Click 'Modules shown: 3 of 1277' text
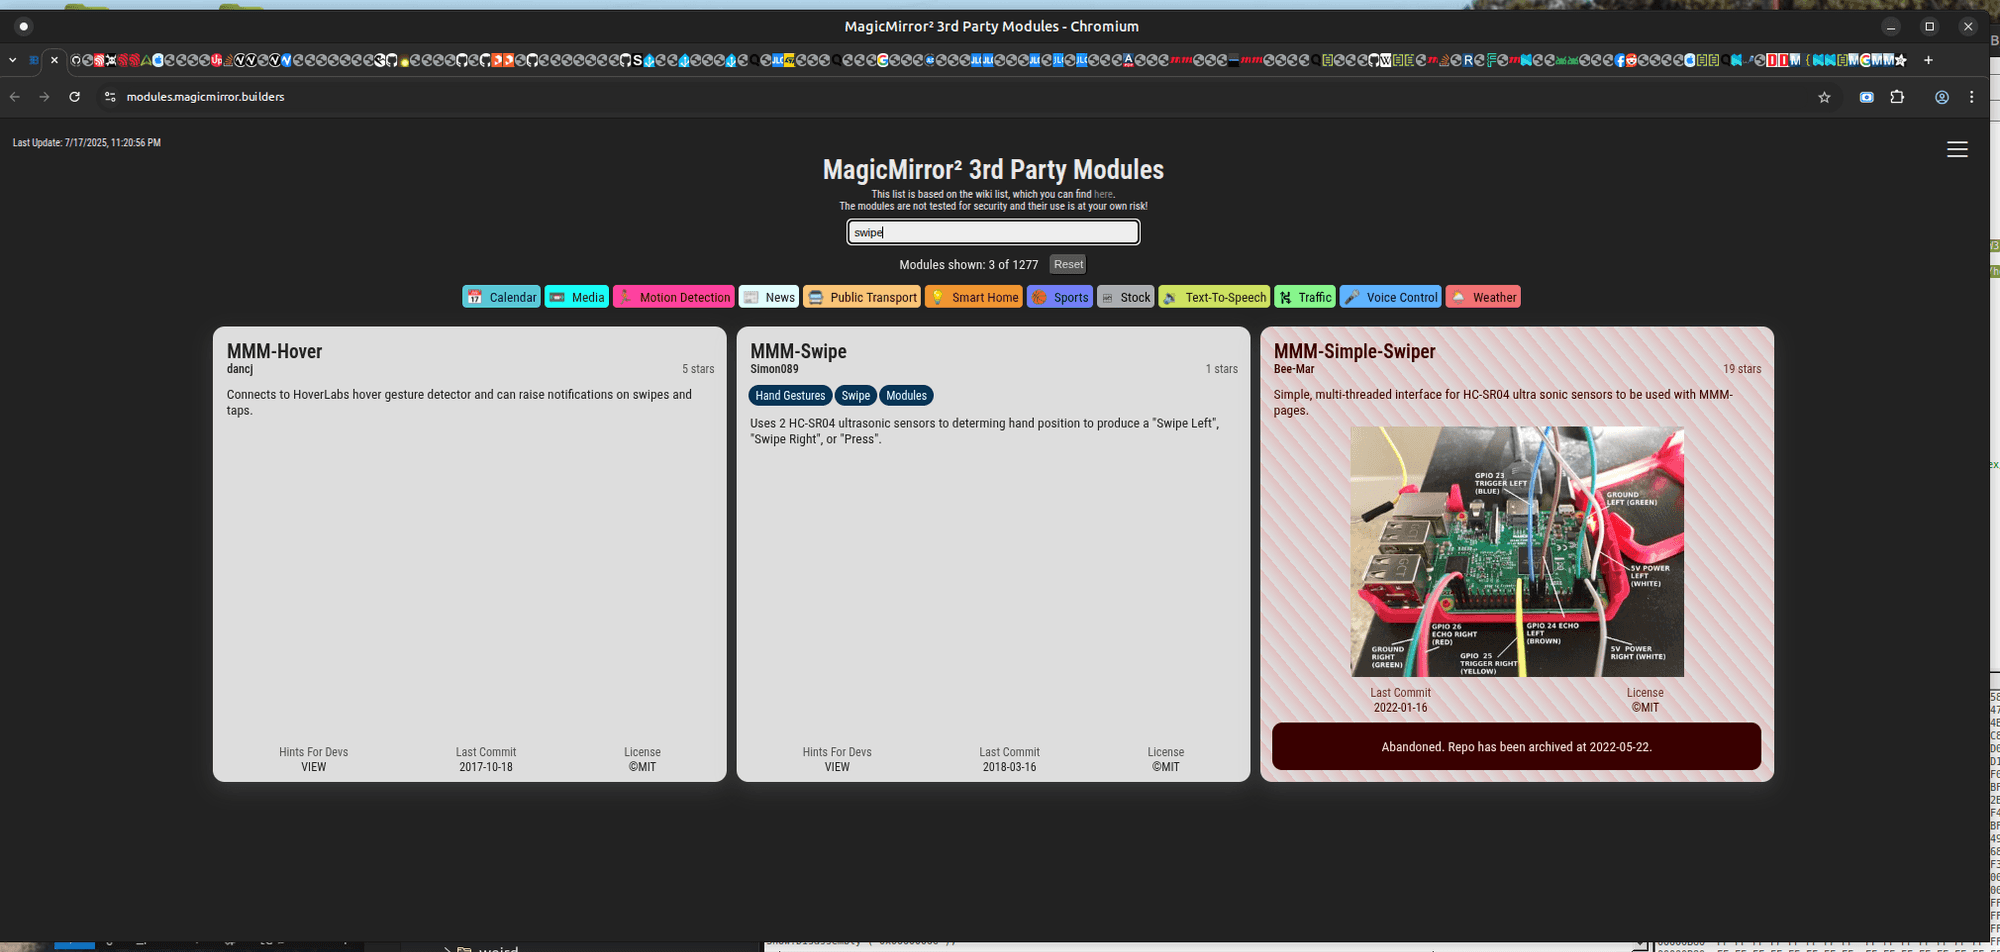This screenshot has width=2000, height=952. click(968, 265)
